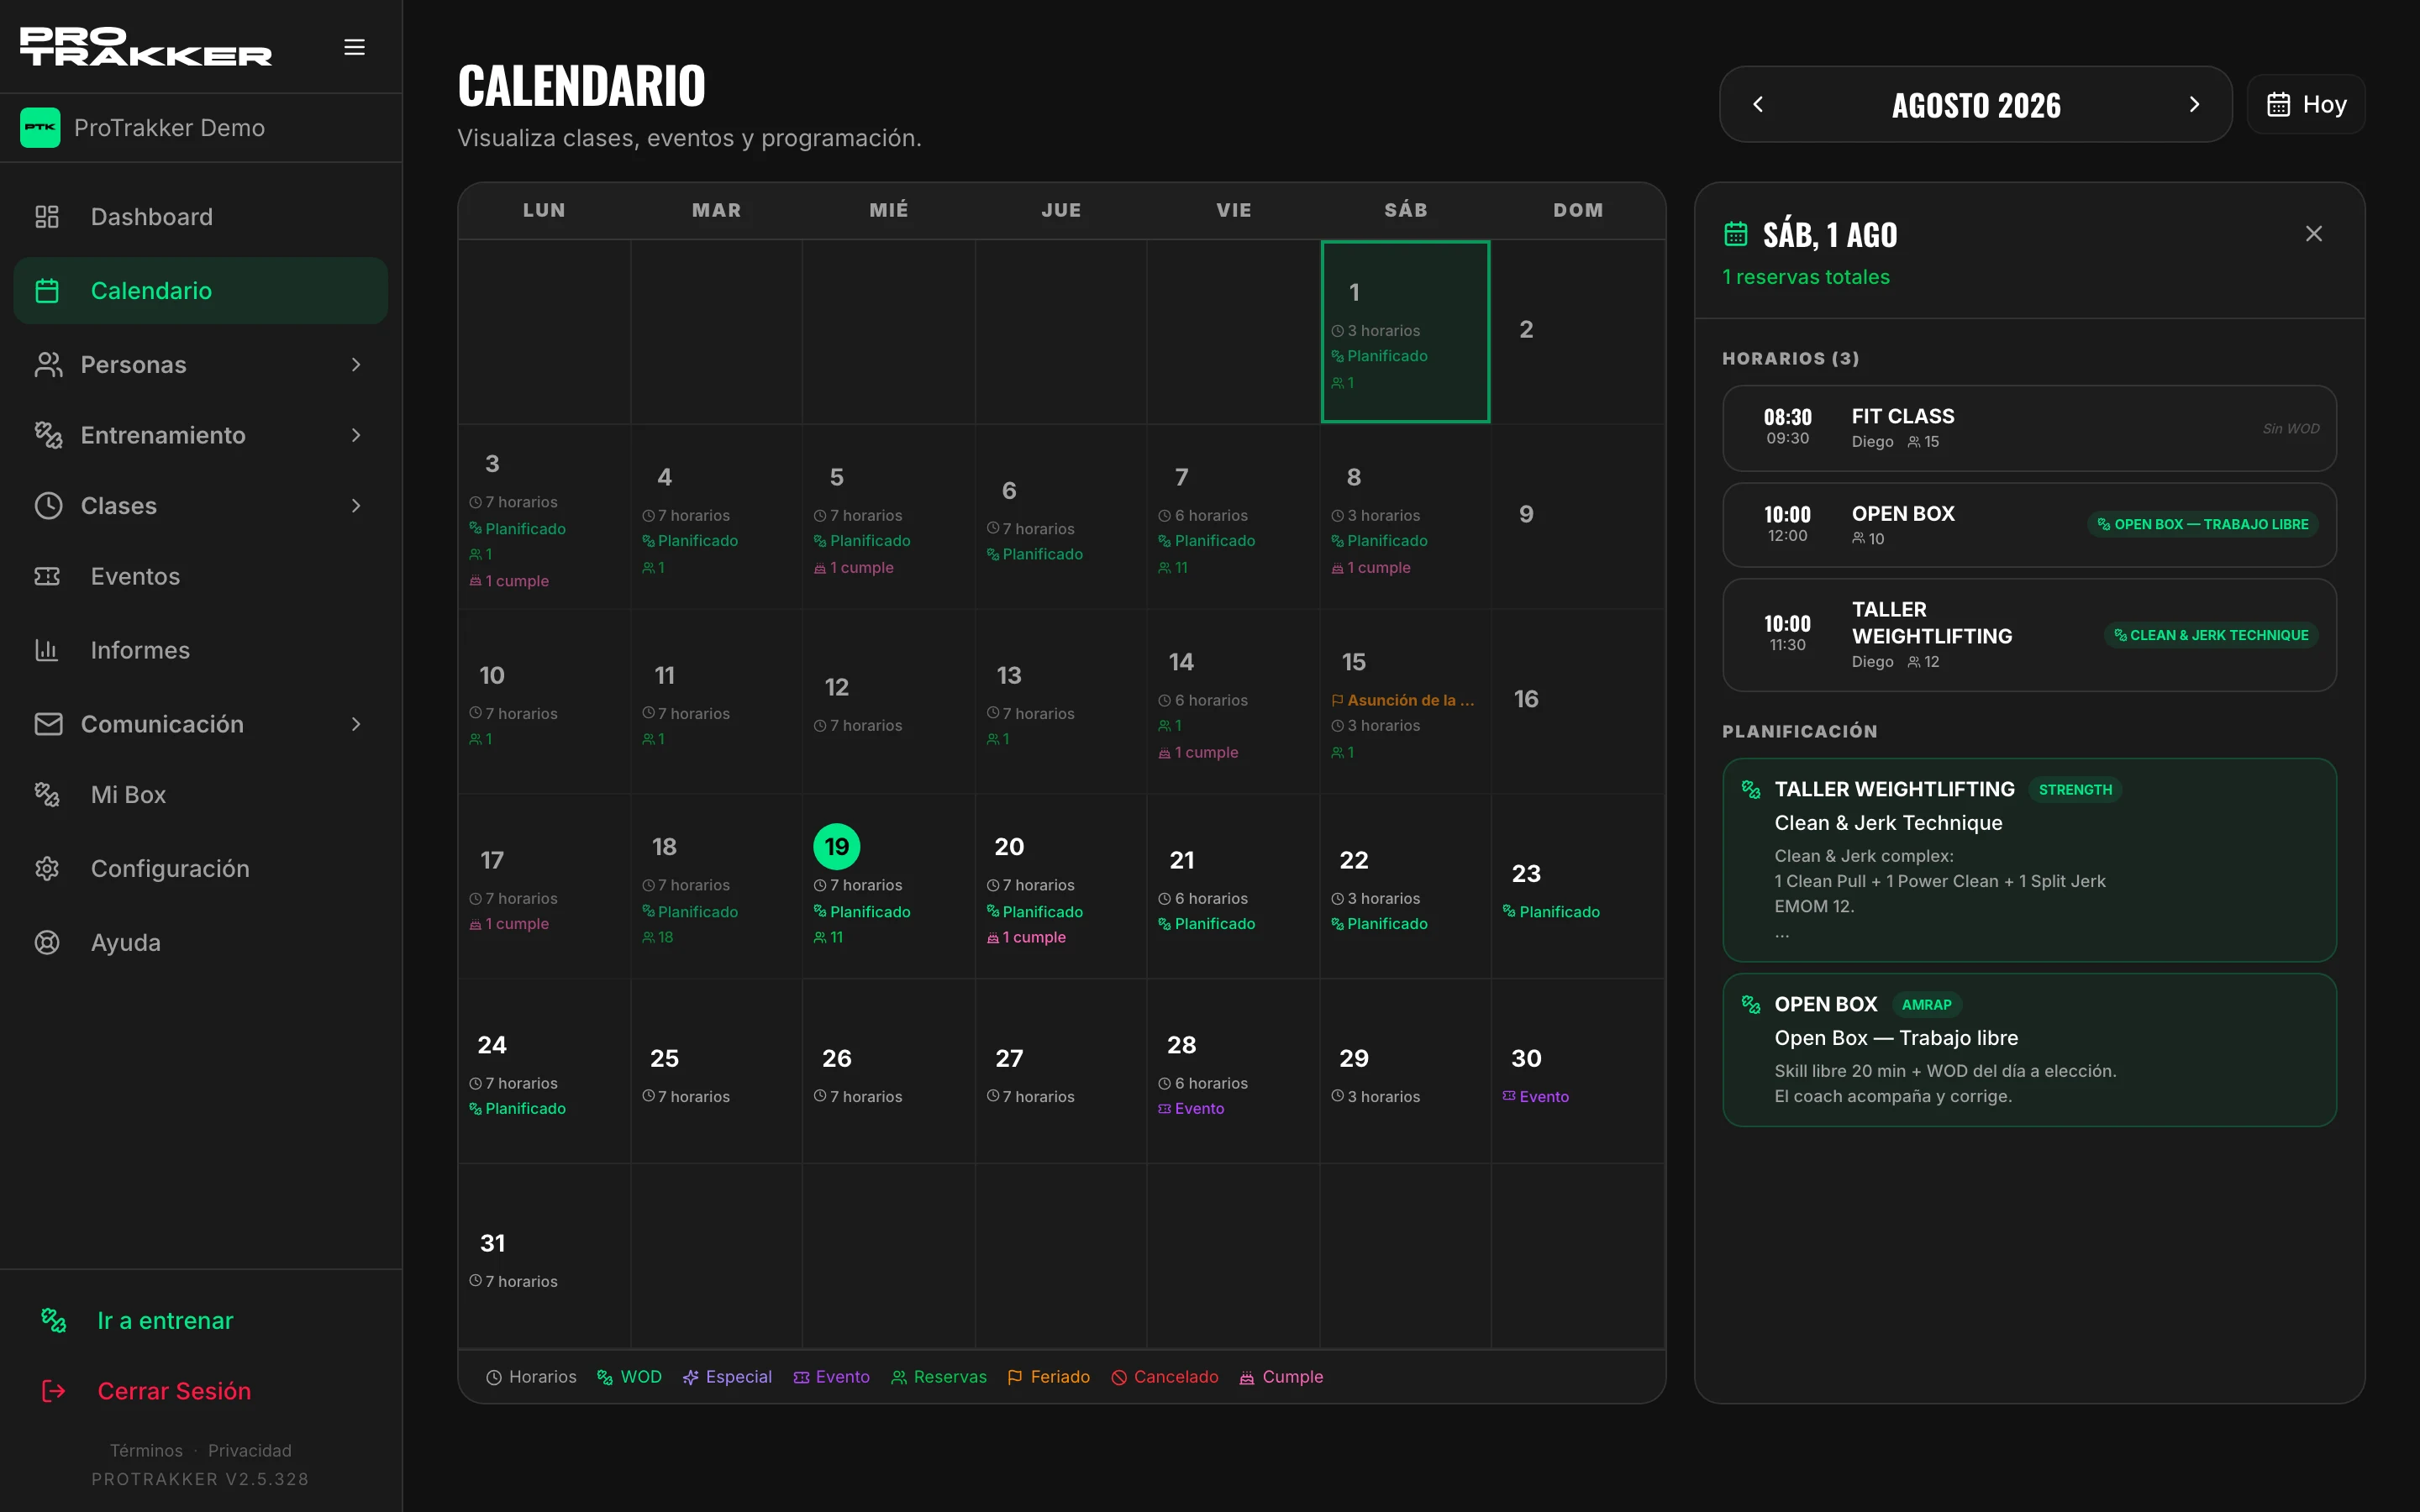Image resolution: width=2420 pixels, height=1512 pixels.
Task: Open the Configuración menu item
Action: tap(201, 868)
